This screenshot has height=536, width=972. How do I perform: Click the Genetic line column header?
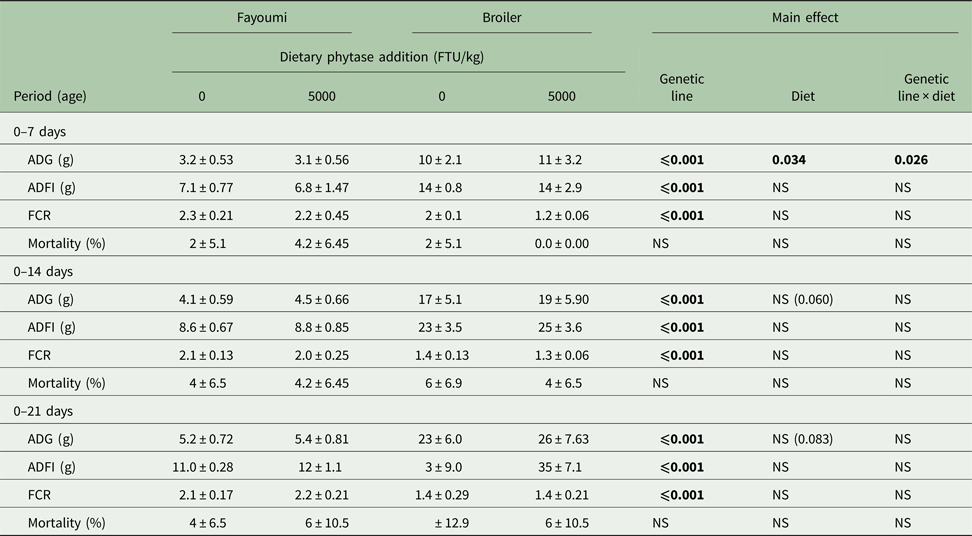tap(681, 88)
